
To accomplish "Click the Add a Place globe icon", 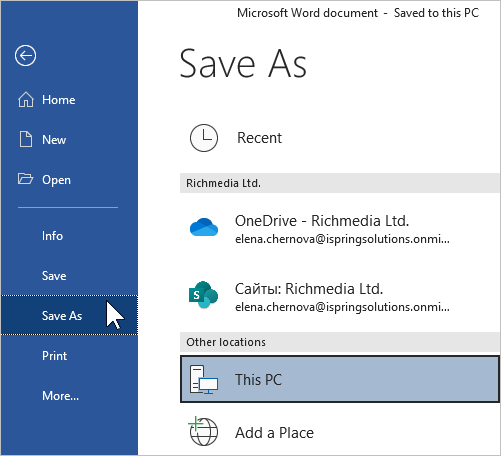I will 203,431.
